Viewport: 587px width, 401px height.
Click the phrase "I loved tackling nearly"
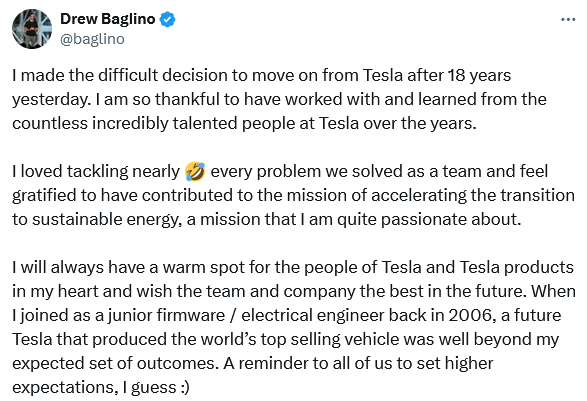coord(96,171)
